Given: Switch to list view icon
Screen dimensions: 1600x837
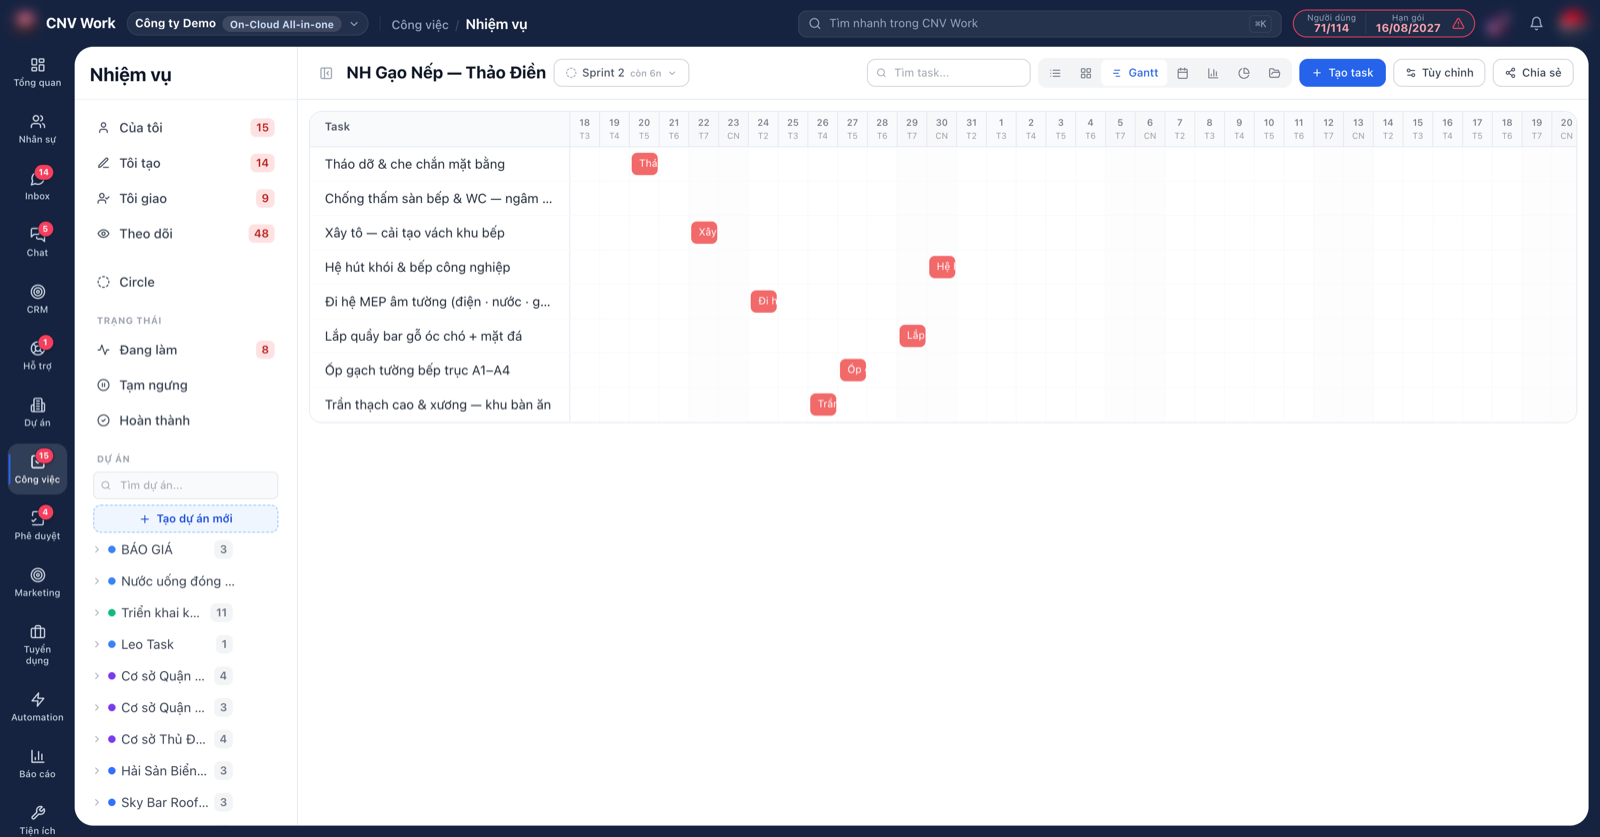Looking at the screenshot, I should coord(1055,73).
